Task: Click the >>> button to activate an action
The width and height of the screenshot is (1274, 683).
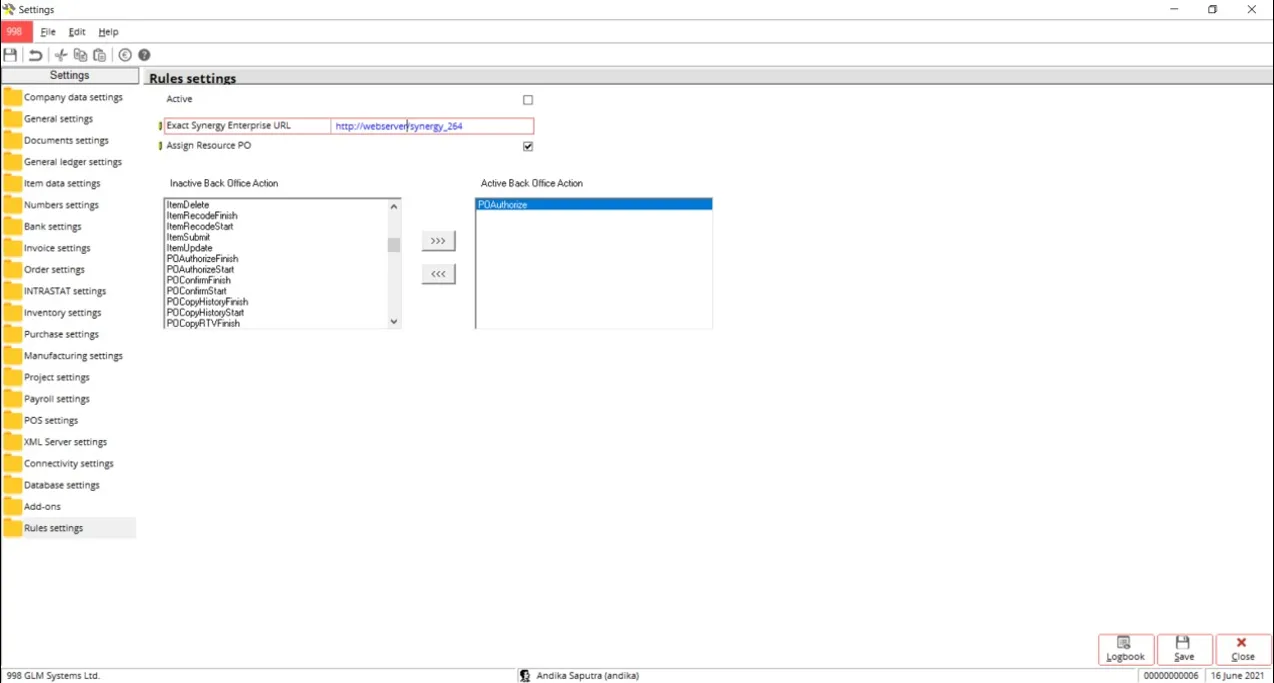Action: [438, 240]
